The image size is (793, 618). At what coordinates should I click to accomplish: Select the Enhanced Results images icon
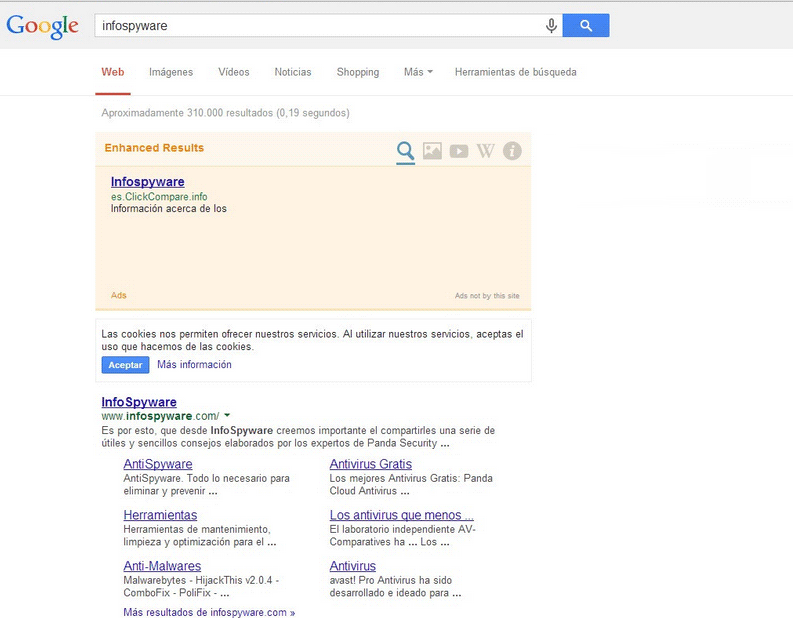pos(432,151)
